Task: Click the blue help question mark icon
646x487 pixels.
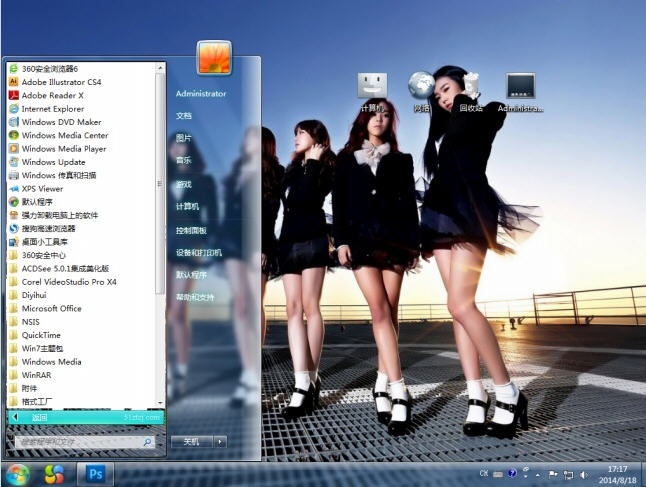Action: 512,473
